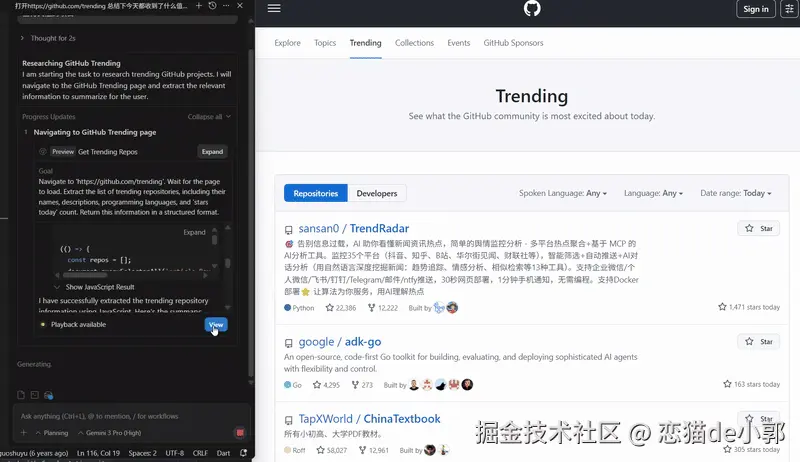Click 'Ln 116, Col 19' in status bar
This screenshot has height=462, width=800.
coord(98,453)
